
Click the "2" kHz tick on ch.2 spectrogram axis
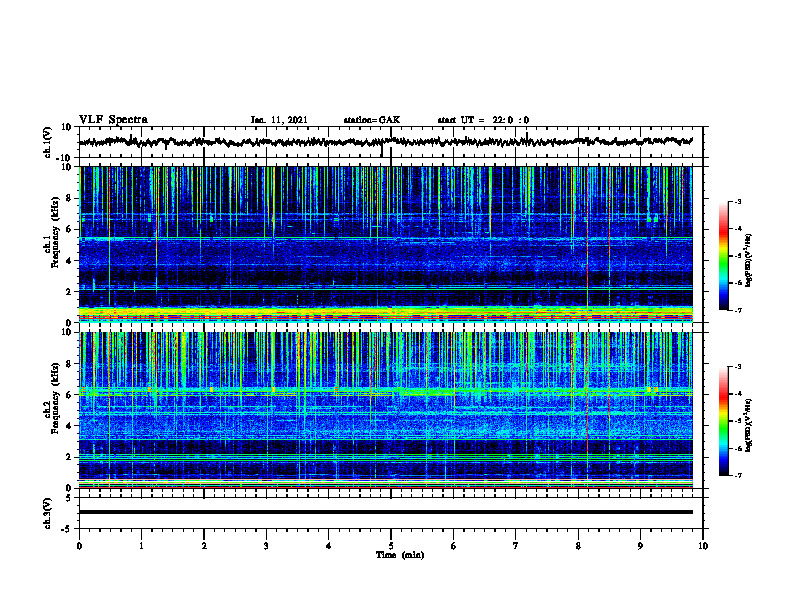coord(70,457)
